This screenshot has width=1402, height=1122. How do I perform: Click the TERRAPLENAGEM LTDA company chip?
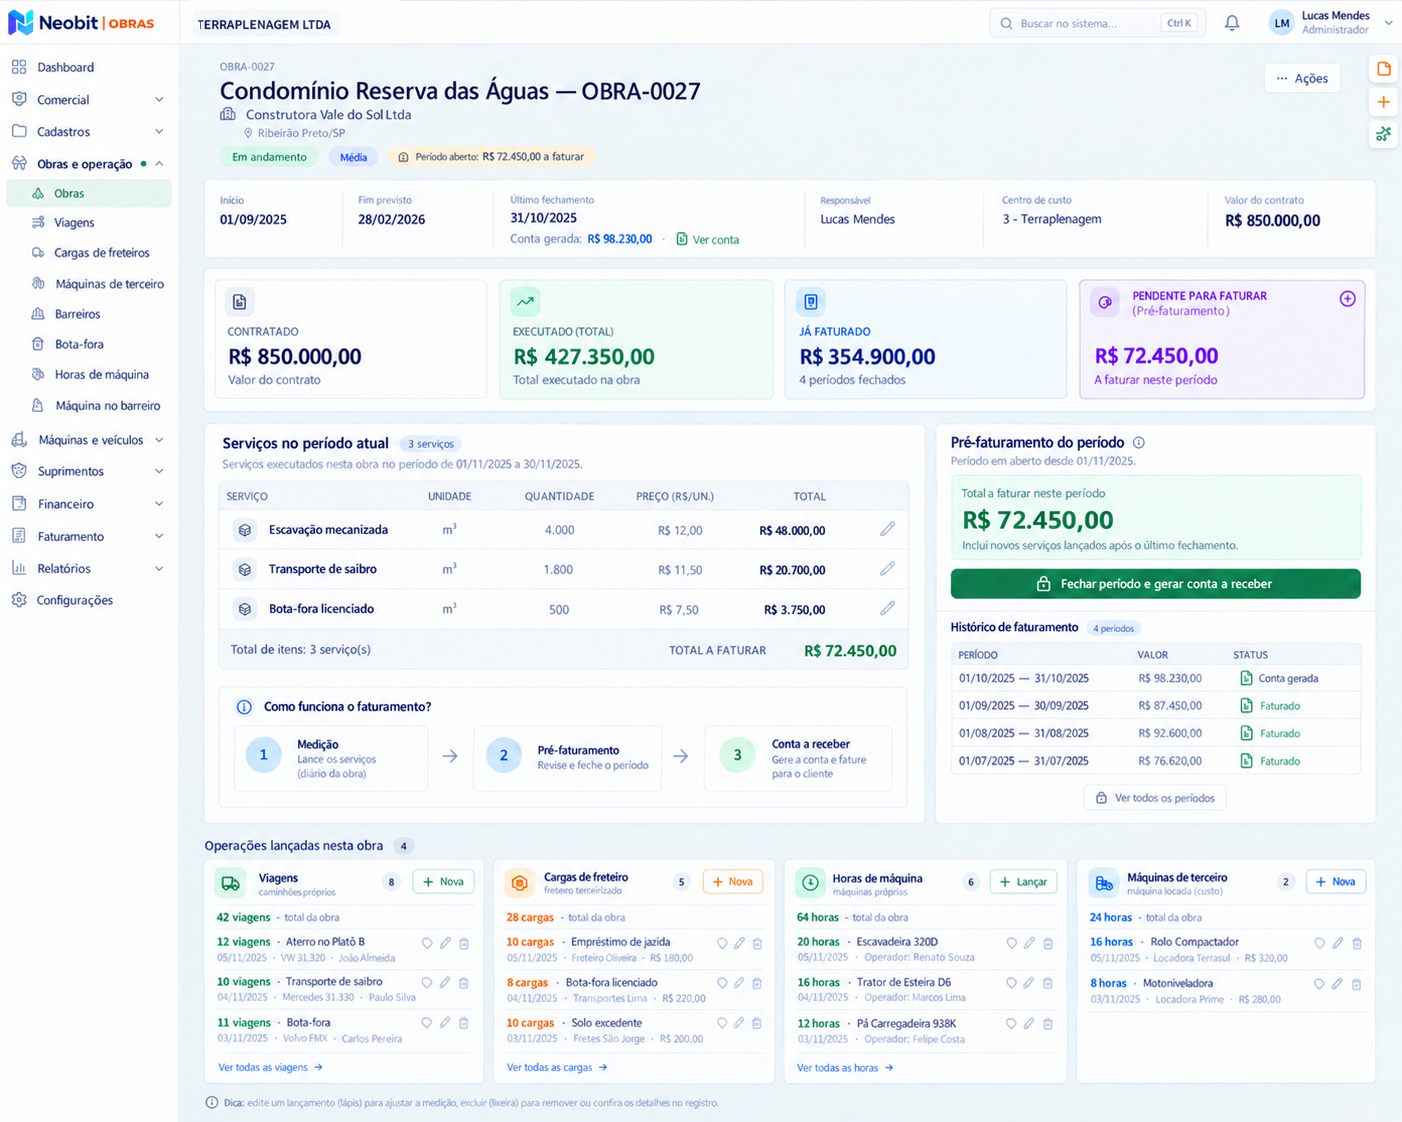[x=265, y=24]
